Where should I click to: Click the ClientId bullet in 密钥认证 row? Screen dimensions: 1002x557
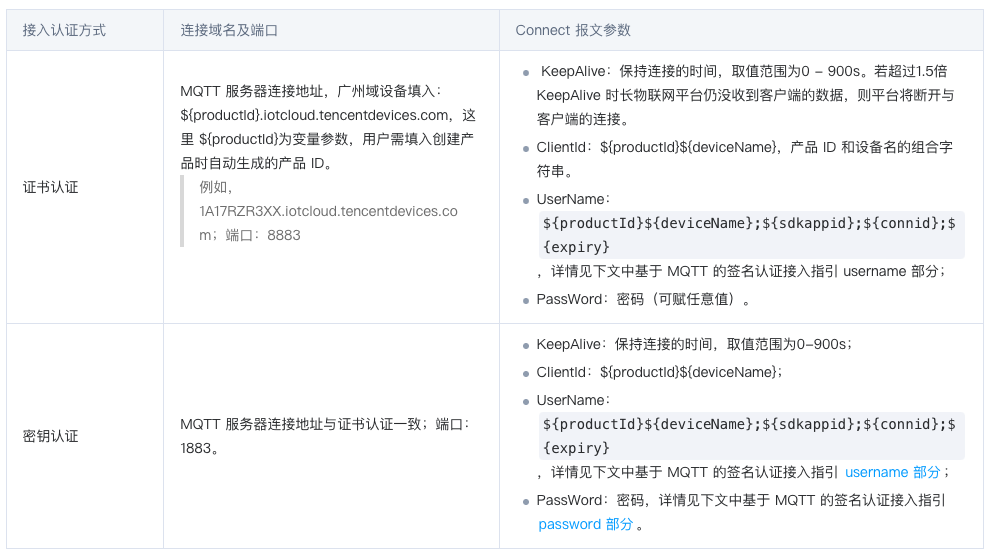[x=659, y=372]
